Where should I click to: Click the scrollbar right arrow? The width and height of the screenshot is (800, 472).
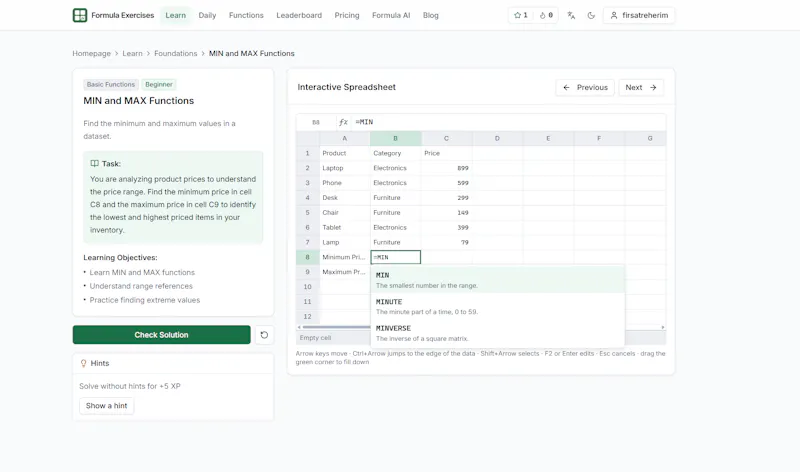click(x=663, y=327)
